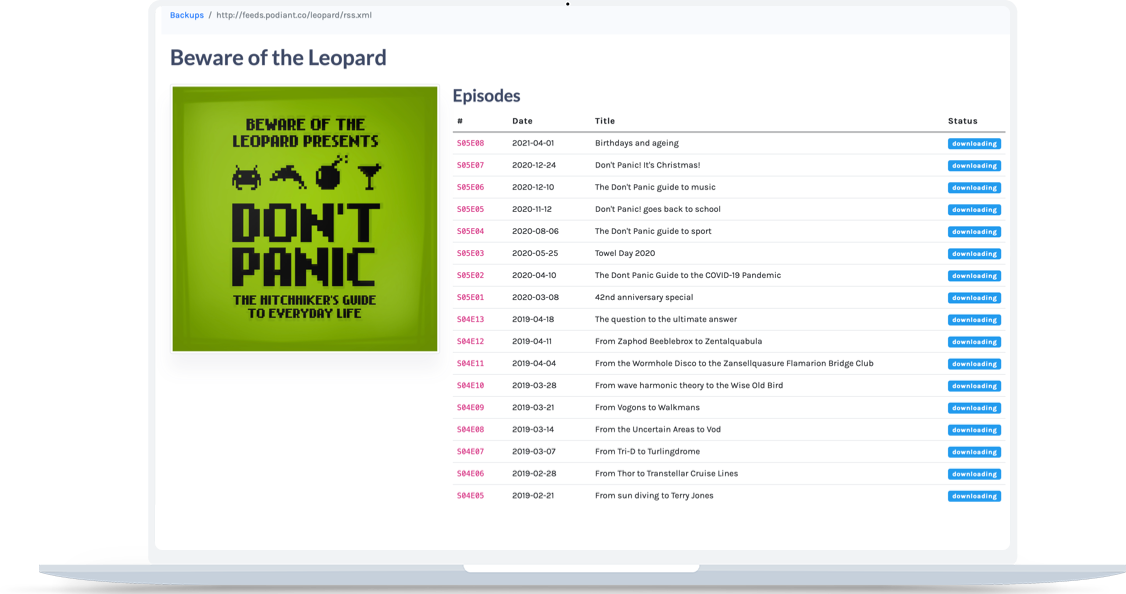Click the Don't Panic podcast cover artwork
The width and height of the screenshot is (1126, 594).
[x=304, y=218]
